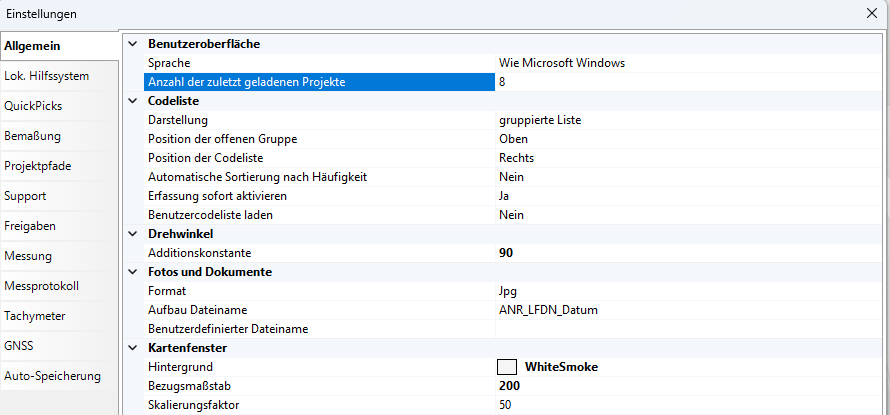Toggle Benutzercodeliste laden value
Image resolution: width=890 pixels, height=415 pixels.
690,215
